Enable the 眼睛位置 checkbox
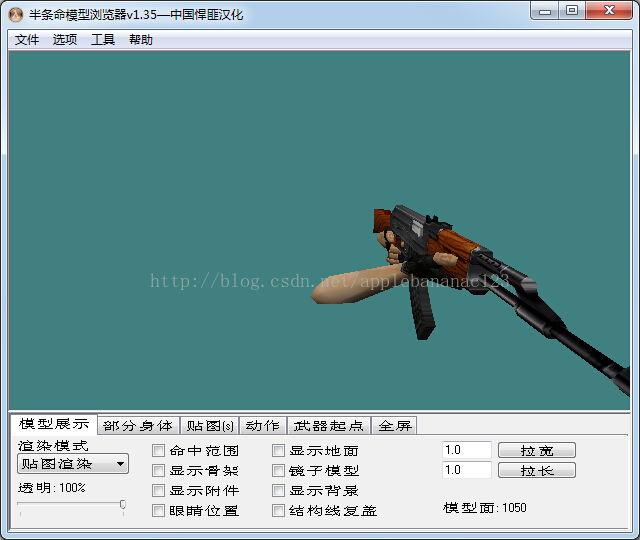Screen dimensions: 640x540 click(158, 511)
